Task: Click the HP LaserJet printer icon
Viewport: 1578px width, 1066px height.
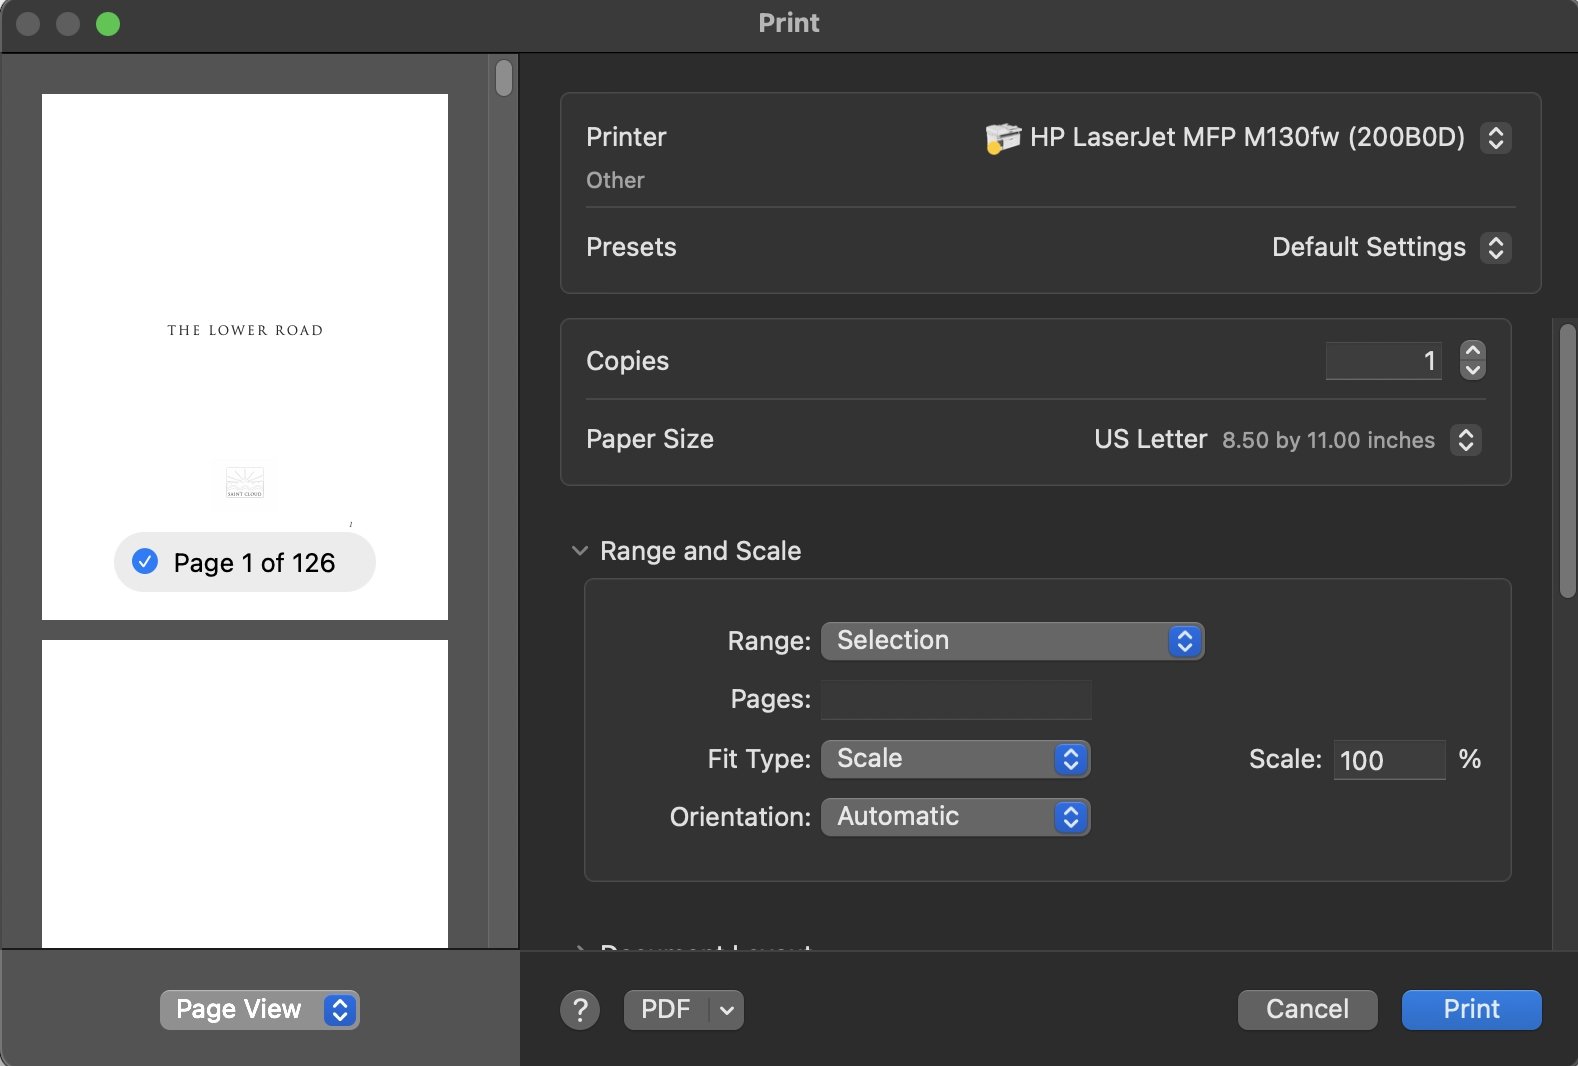Action: click(x=1002, y=138)
